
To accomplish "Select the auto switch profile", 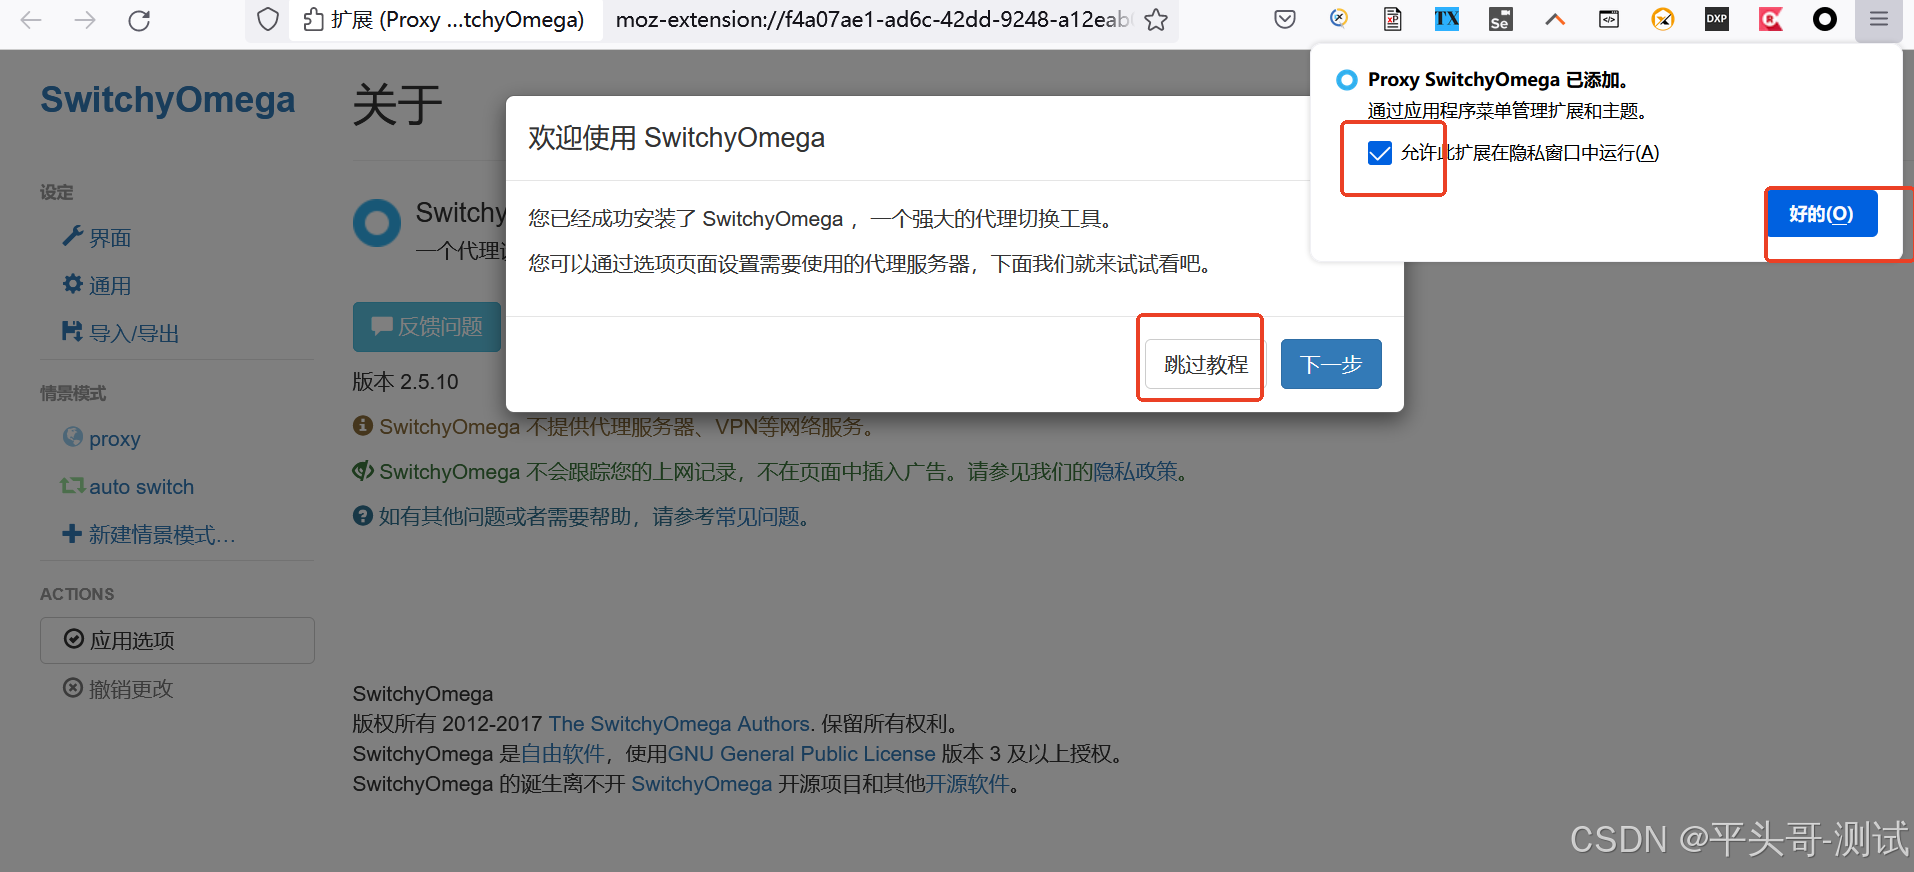I will 128,487.
